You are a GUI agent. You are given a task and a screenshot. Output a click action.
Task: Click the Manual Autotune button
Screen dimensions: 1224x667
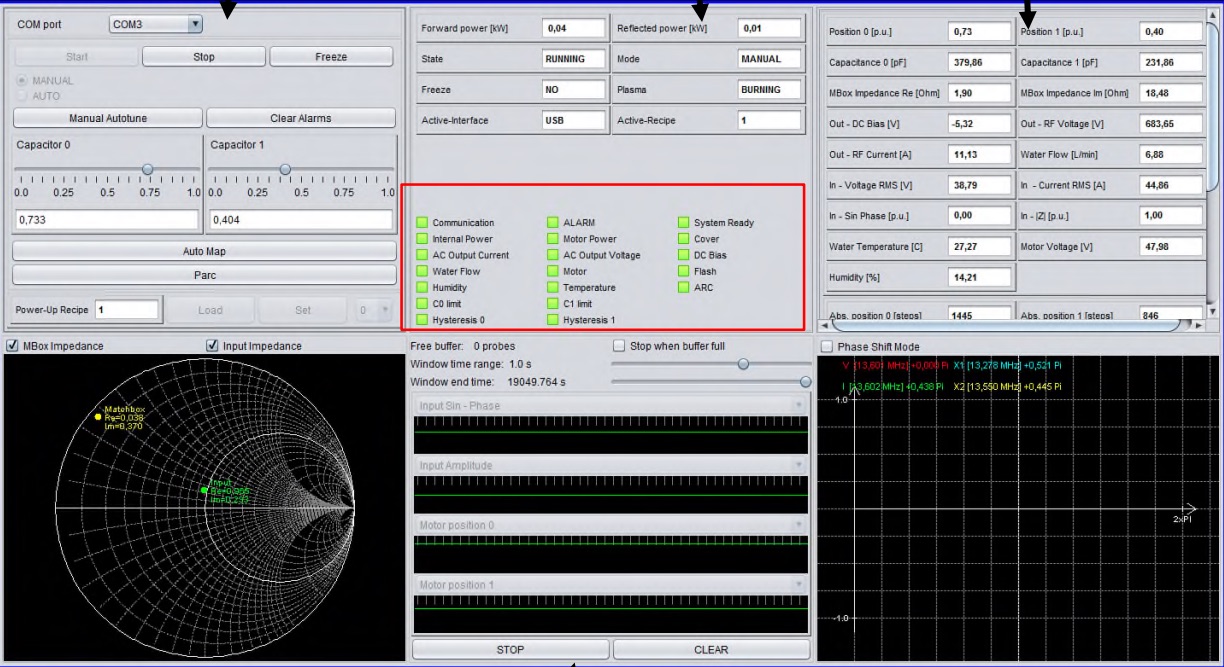tap(108, 118)
